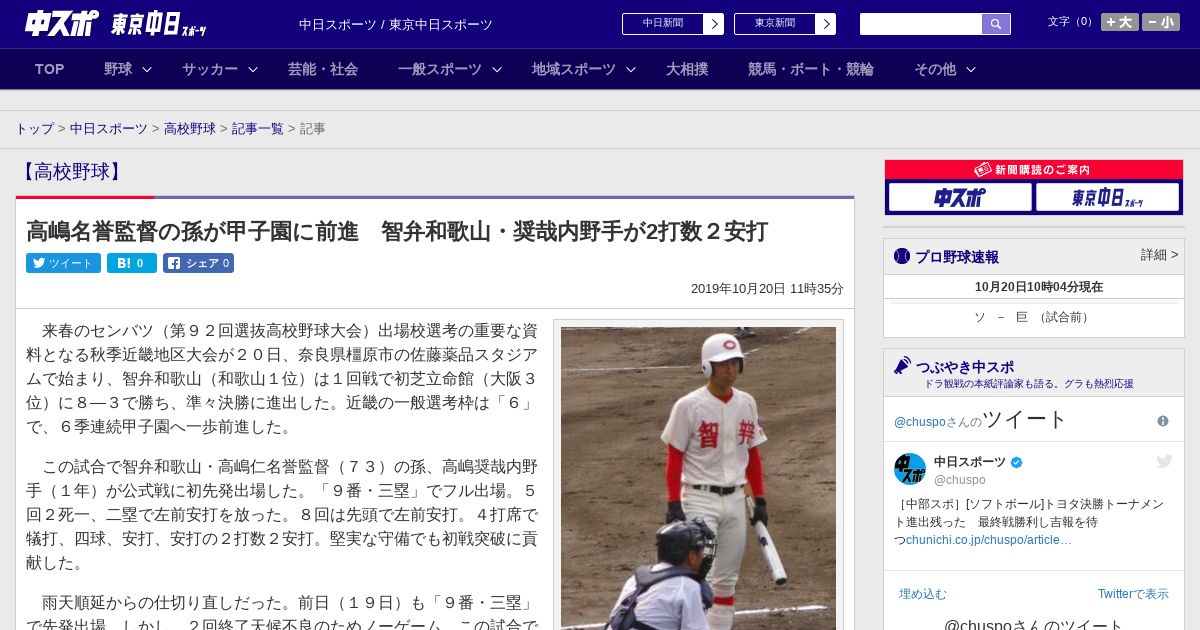This screenshot has height=630, width=1200.
Task: Click the 中スポ logo in header
Action: [x=62, y=23]
